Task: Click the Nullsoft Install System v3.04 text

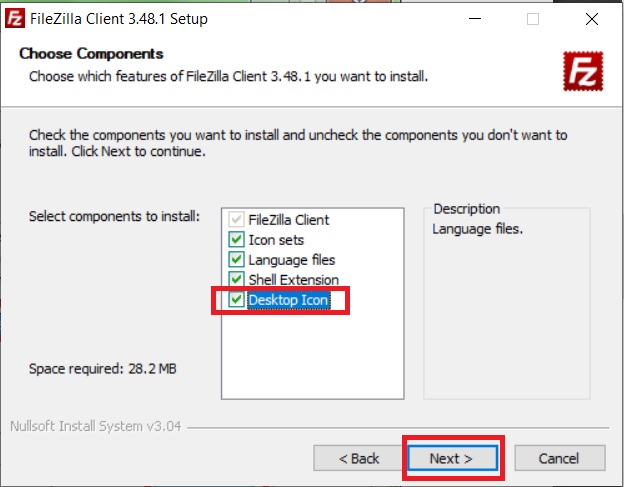Action: [96, 426]
